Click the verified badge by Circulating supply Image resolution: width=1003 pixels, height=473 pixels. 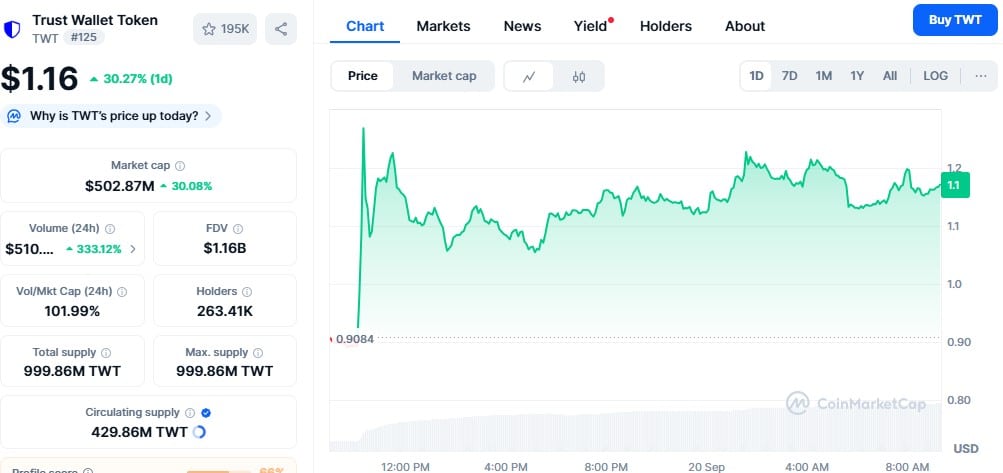point(205,413)
